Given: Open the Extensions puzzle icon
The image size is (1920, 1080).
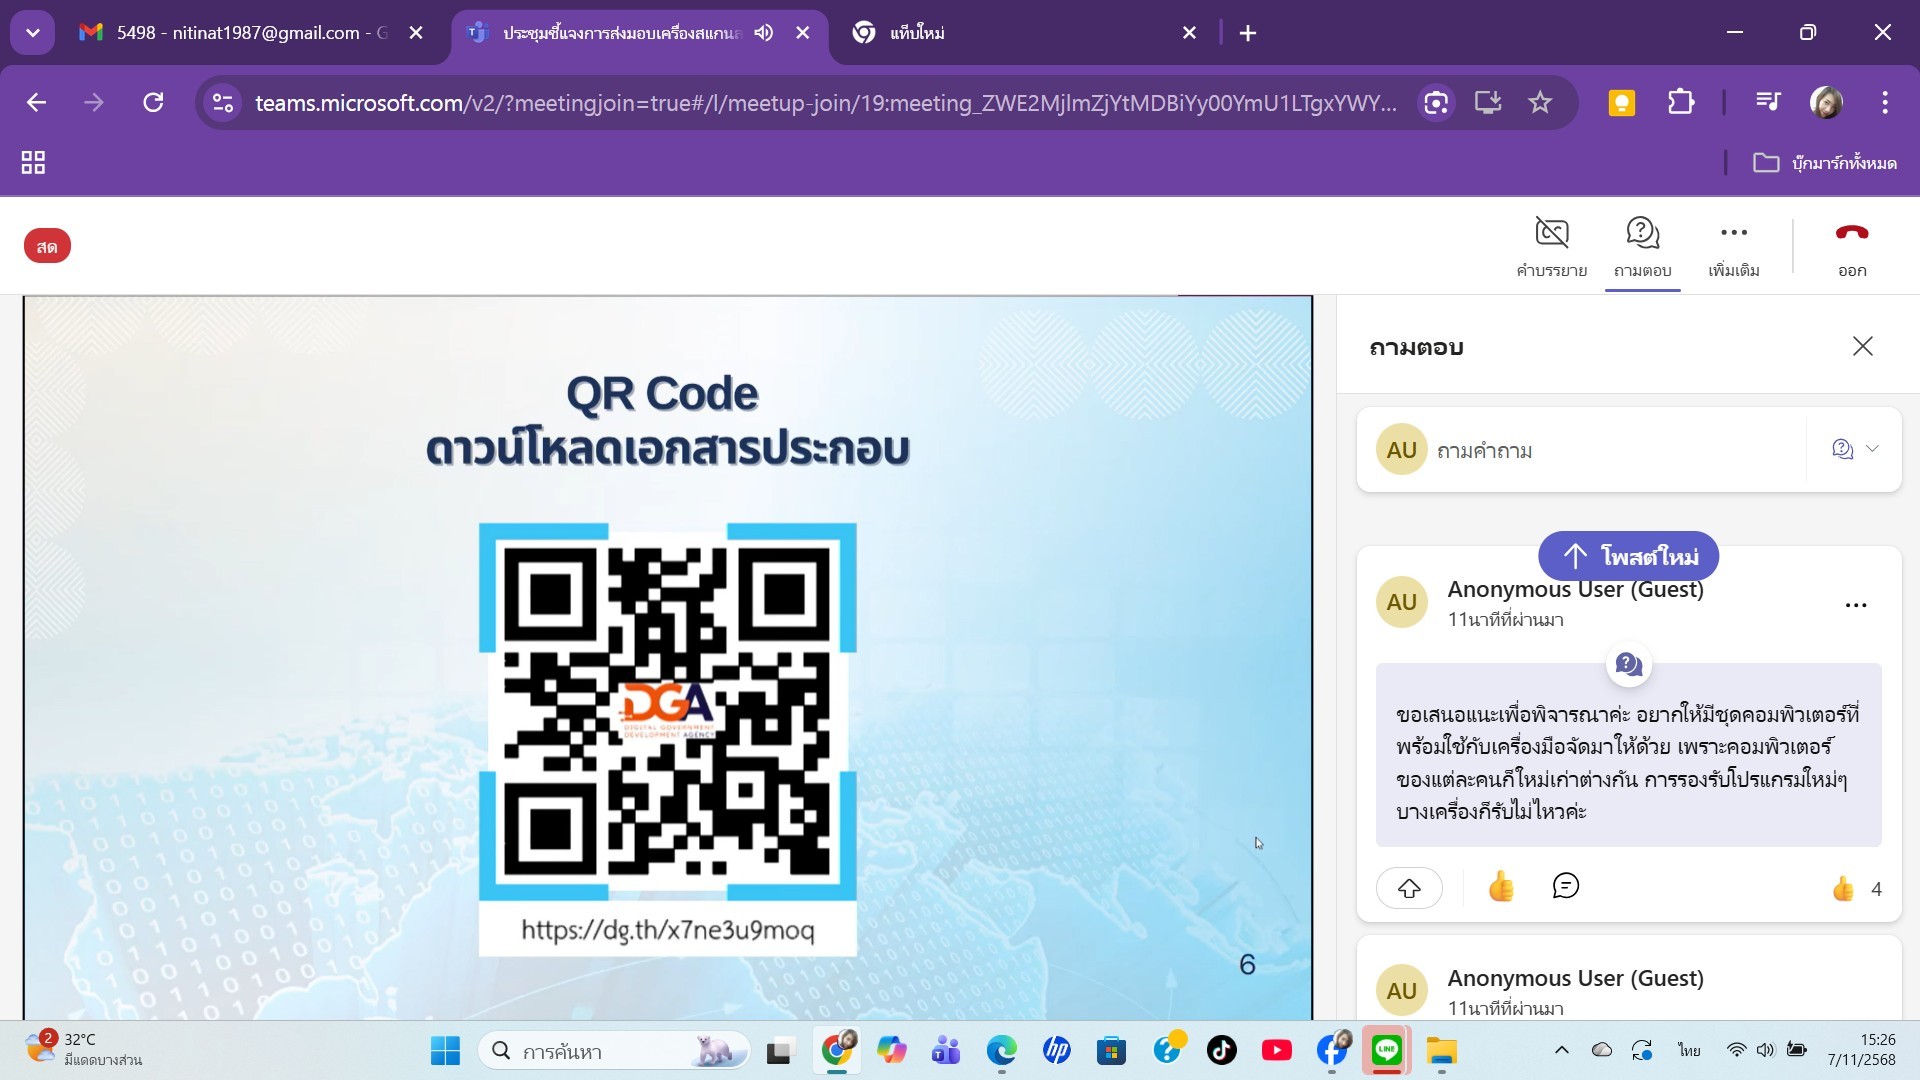Looking at the screenshot, I should tap(1680, 102).
